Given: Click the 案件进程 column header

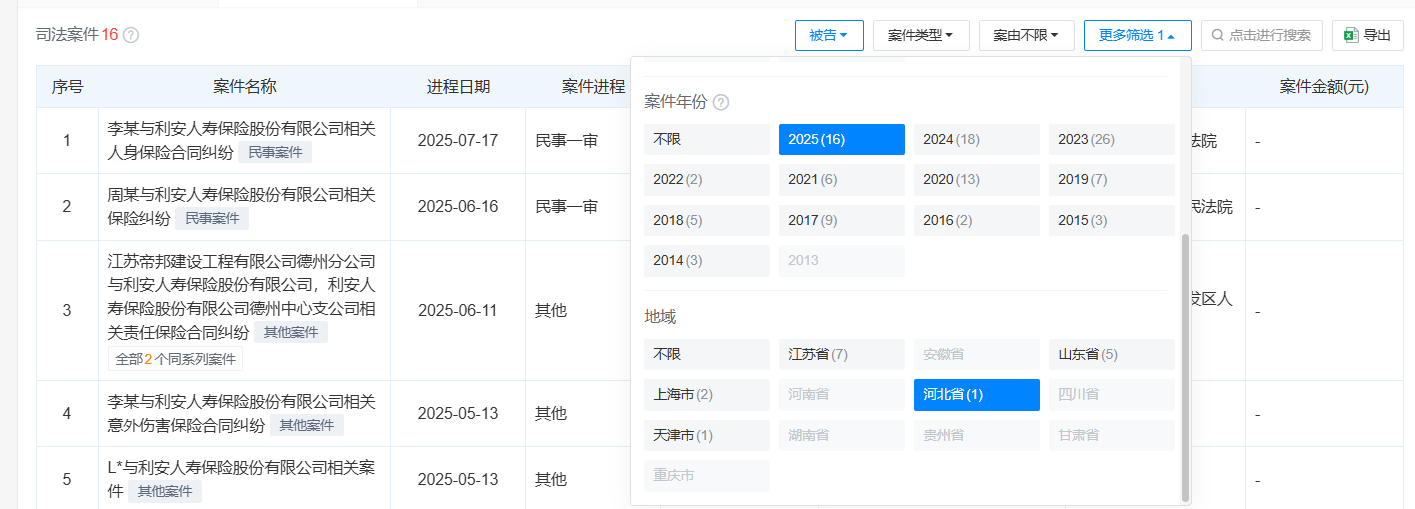Looking at the screenshot, I should click(593, 87).
